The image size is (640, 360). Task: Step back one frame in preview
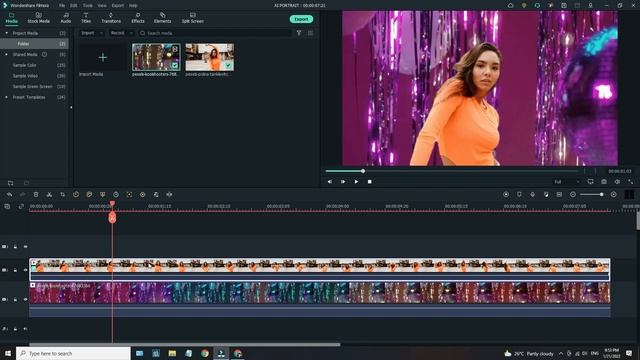(x=330, y=182)
